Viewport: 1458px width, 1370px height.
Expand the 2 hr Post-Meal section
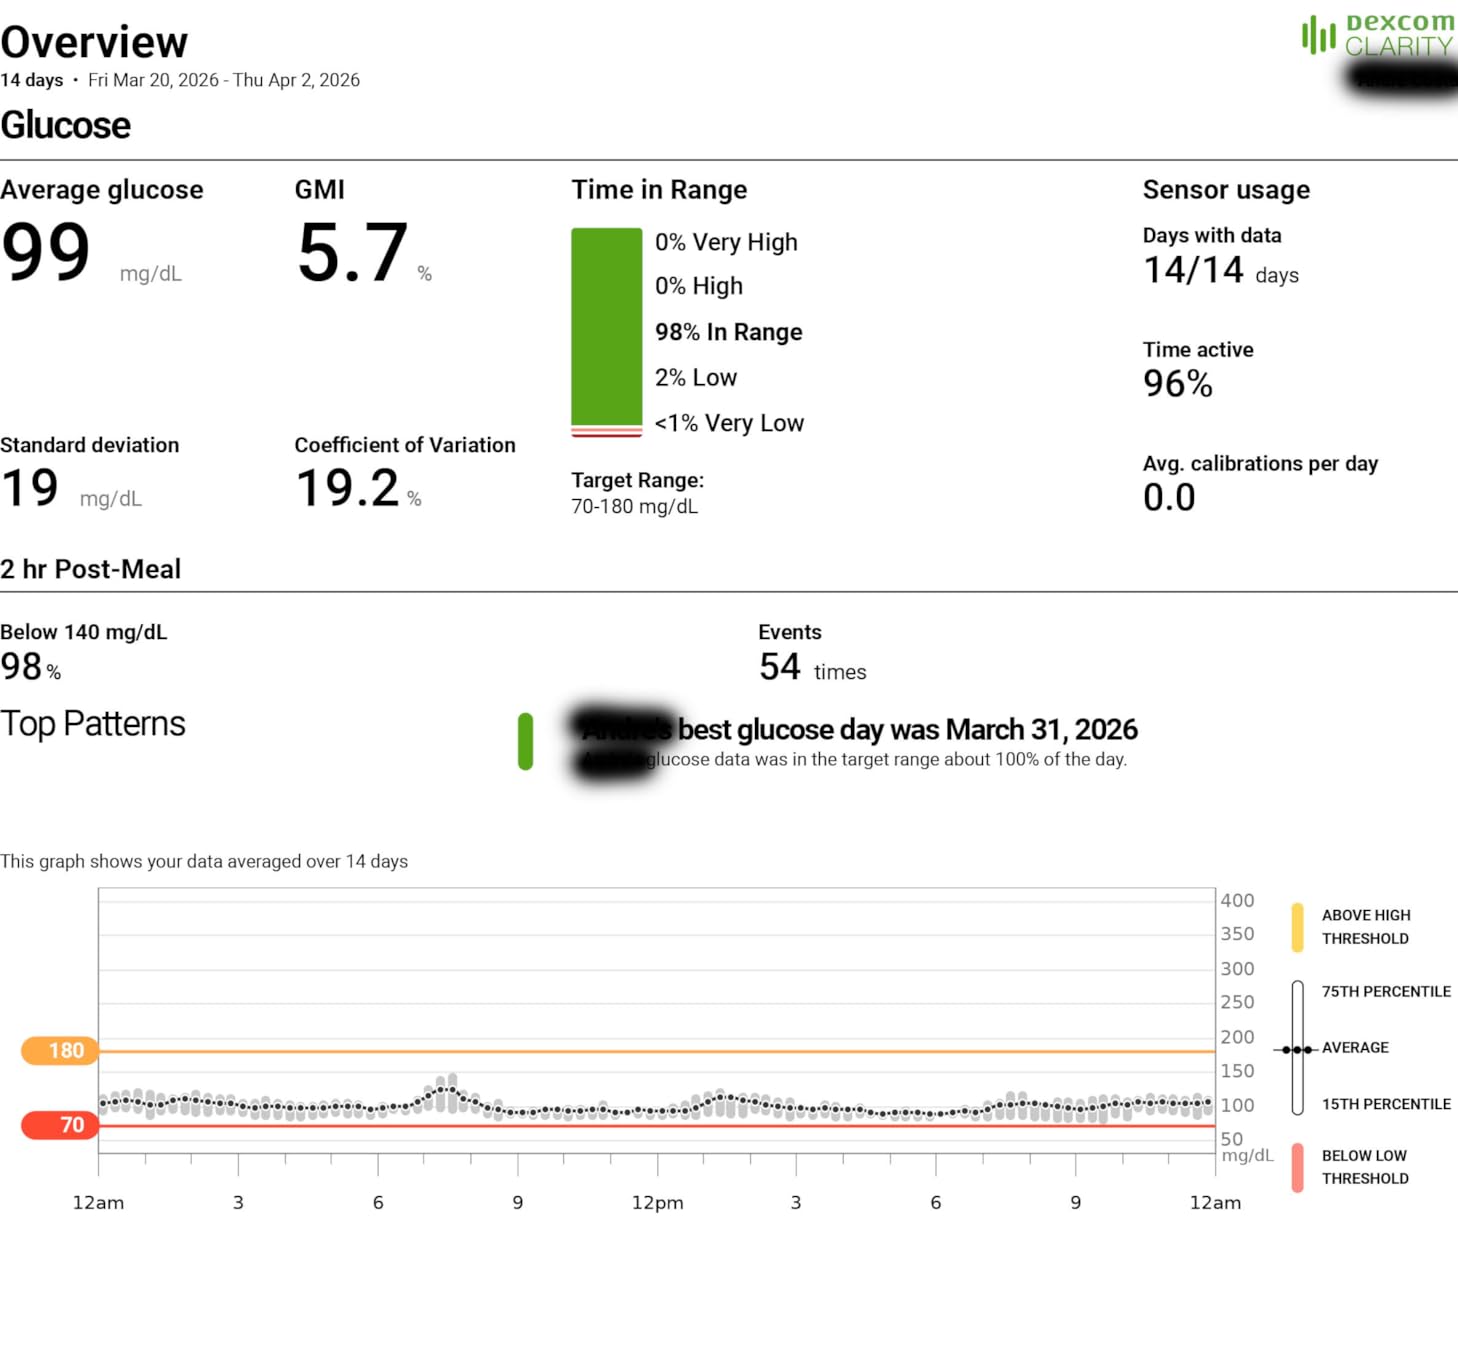coord(91,569)
